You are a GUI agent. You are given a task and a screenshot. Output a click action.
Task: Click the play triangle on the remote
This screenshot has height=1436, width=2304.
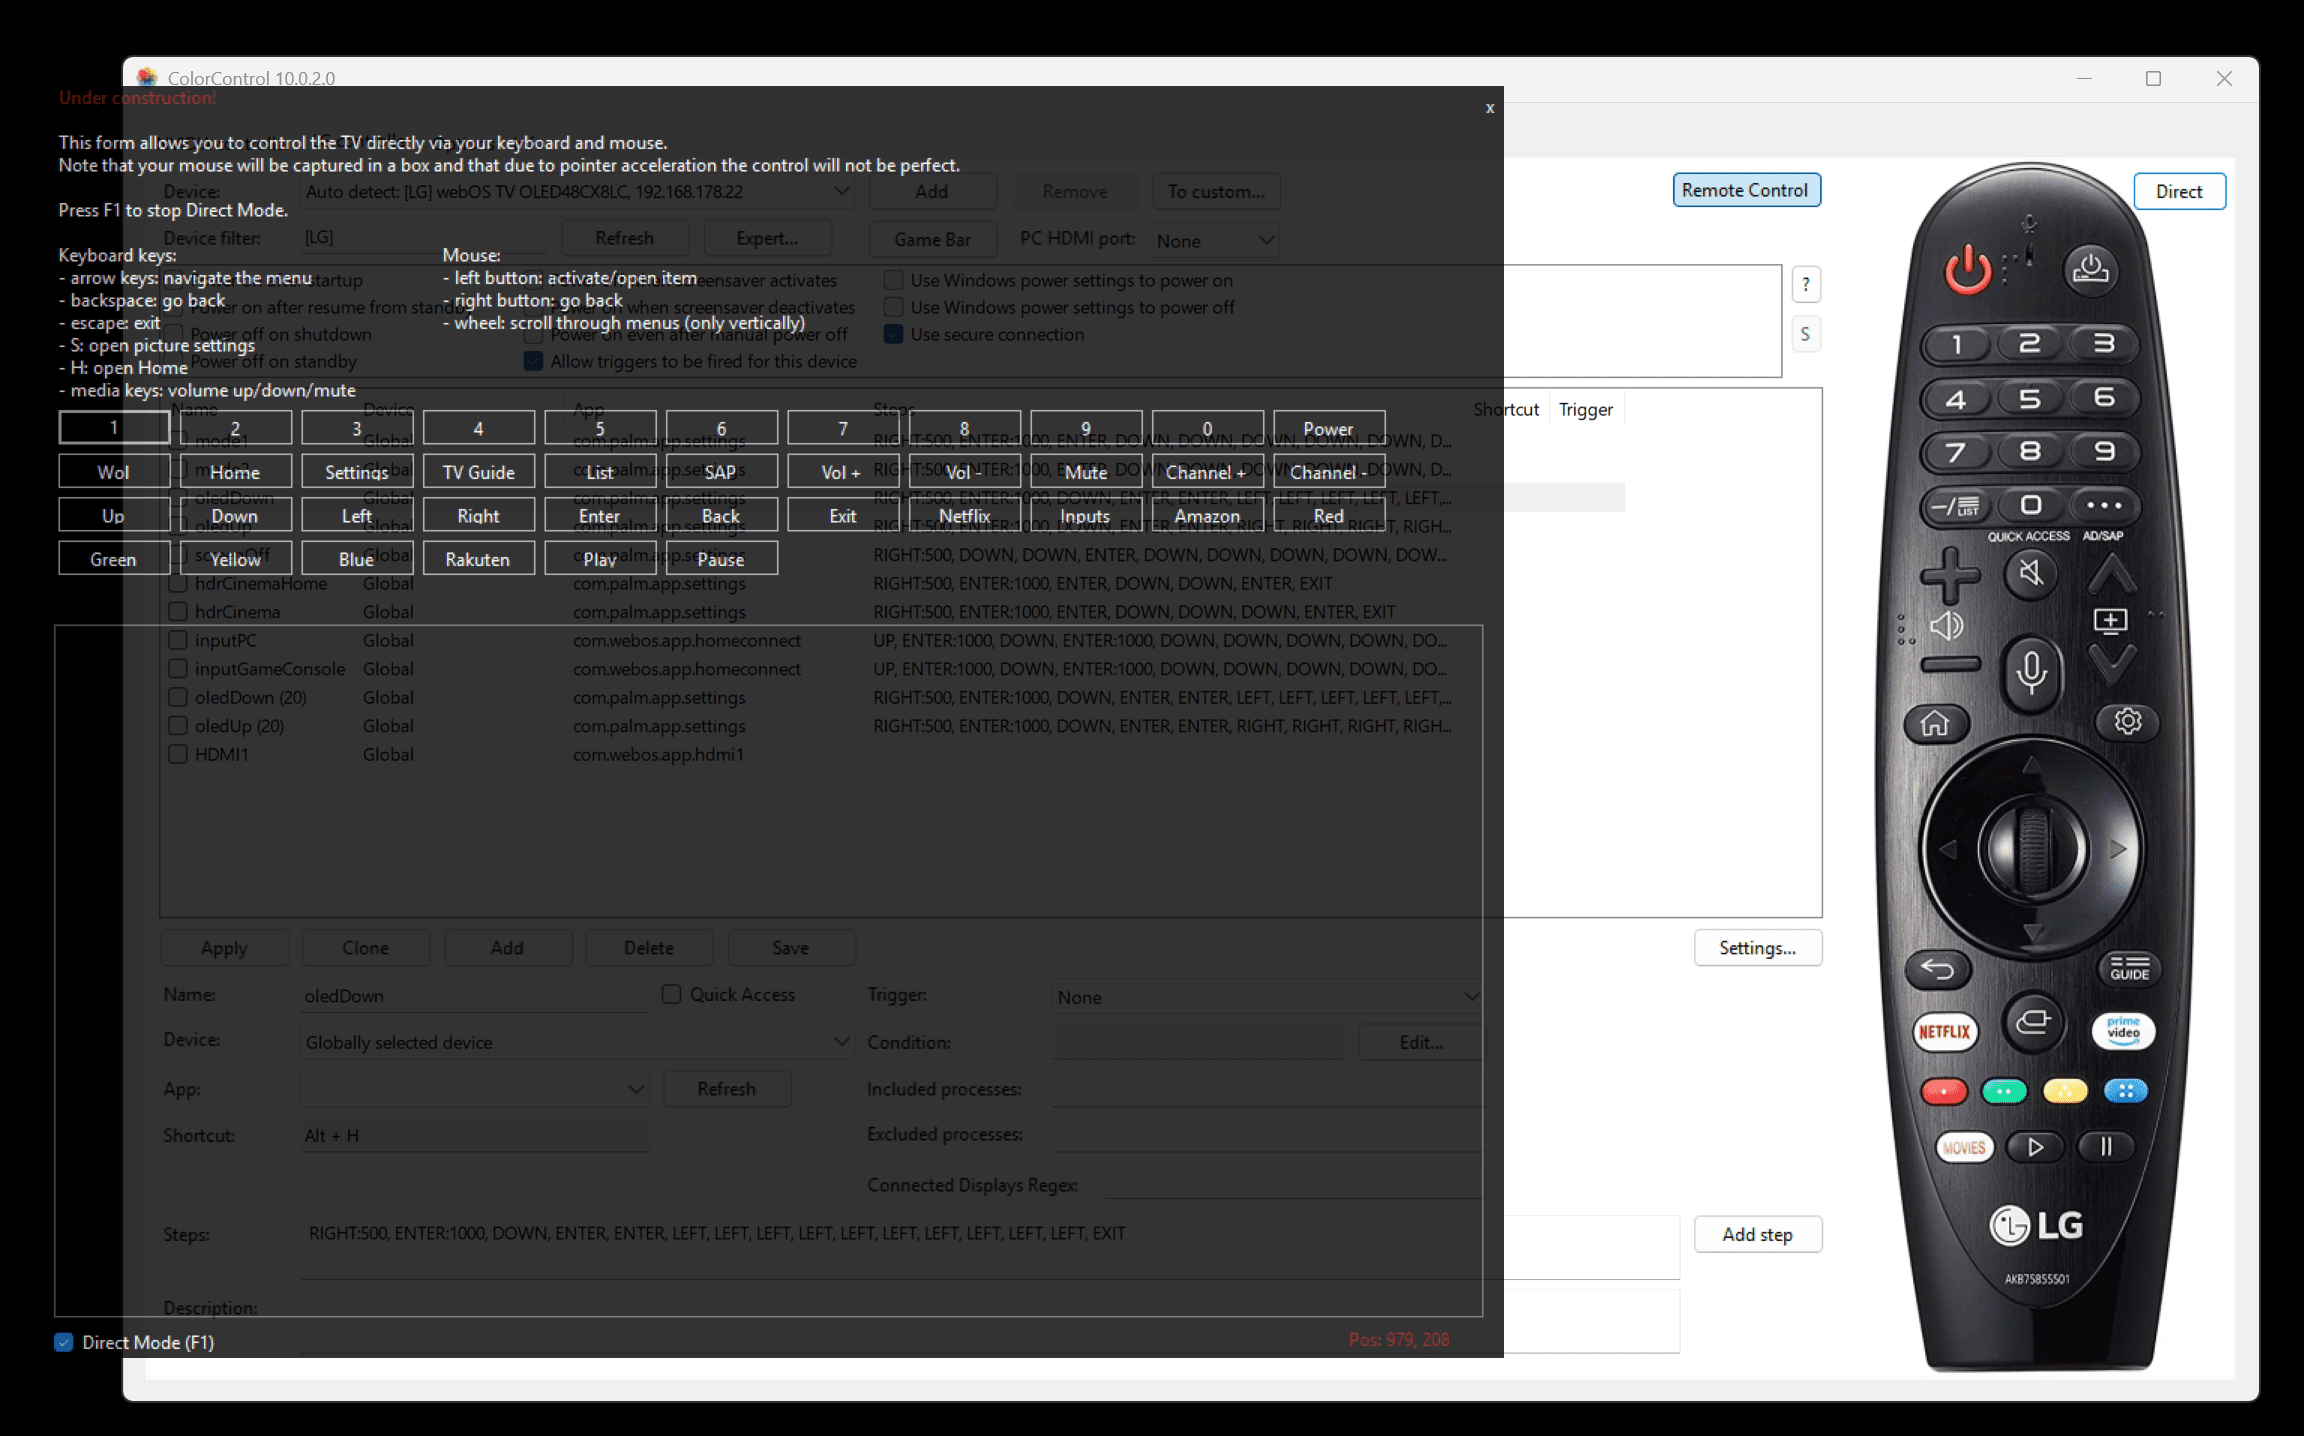2035,1147
